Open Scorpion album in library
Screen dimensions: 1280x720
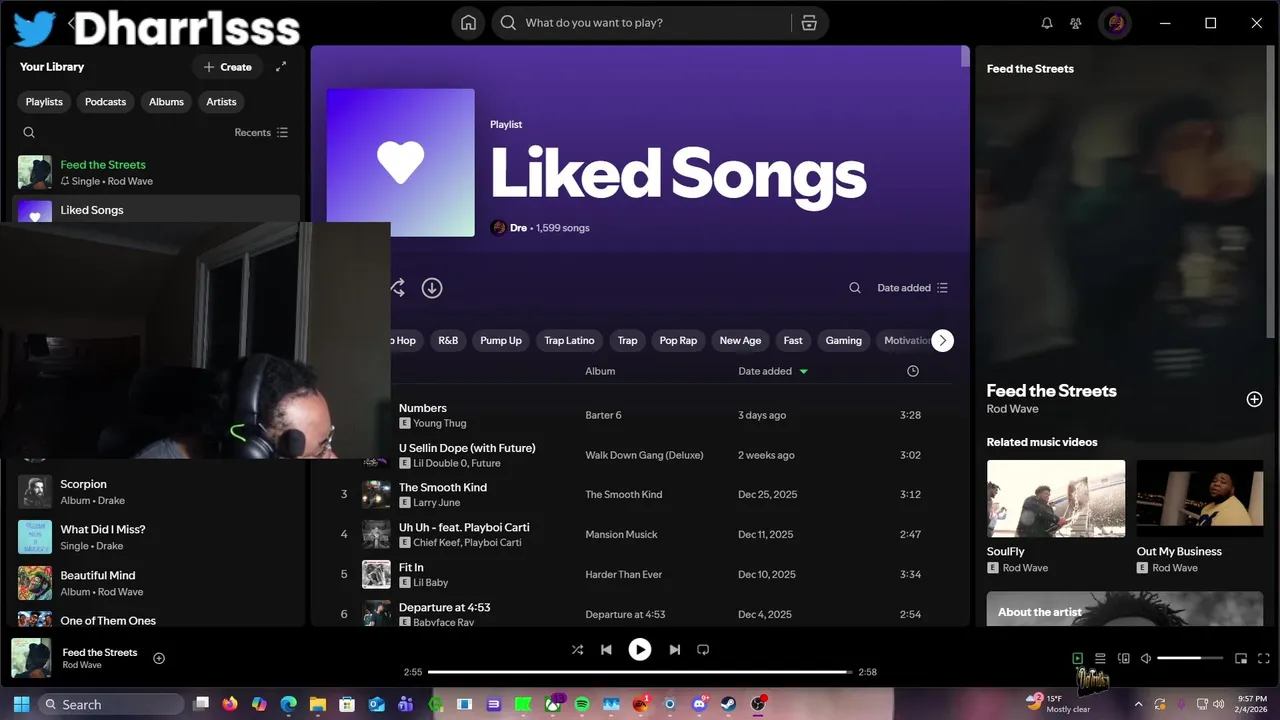pyautogui.click(x=156, y=492)
